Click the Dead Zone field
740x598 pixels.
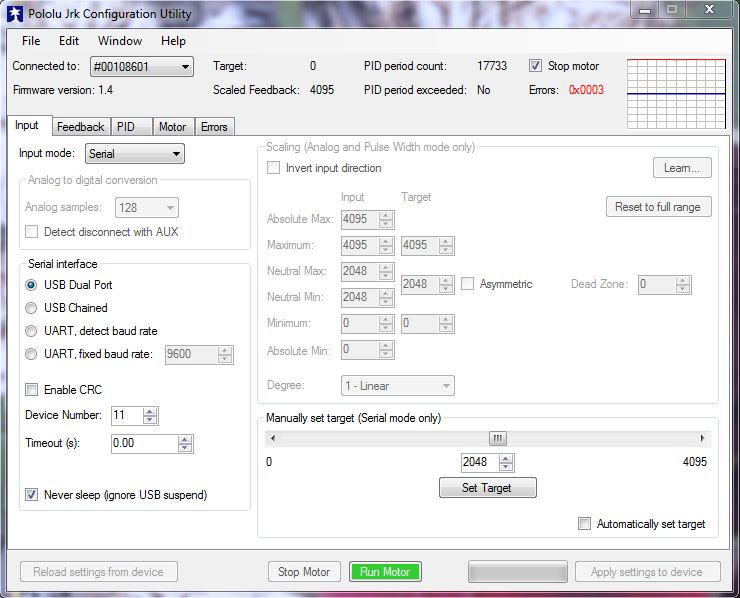tap(656, 284)
